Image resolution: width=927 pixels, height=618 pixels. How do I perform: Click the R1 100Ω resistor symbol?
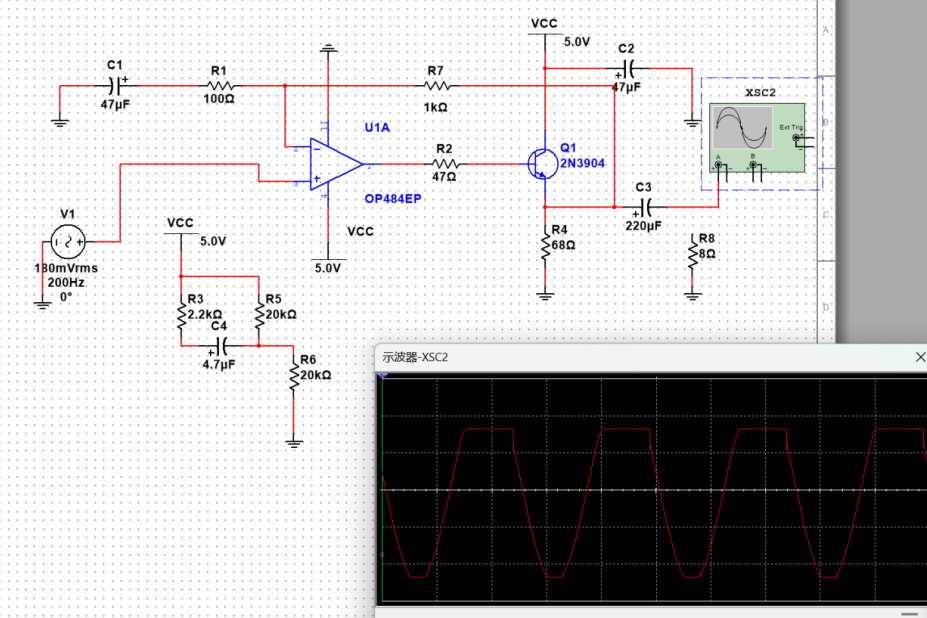click(x=220, y=86)
